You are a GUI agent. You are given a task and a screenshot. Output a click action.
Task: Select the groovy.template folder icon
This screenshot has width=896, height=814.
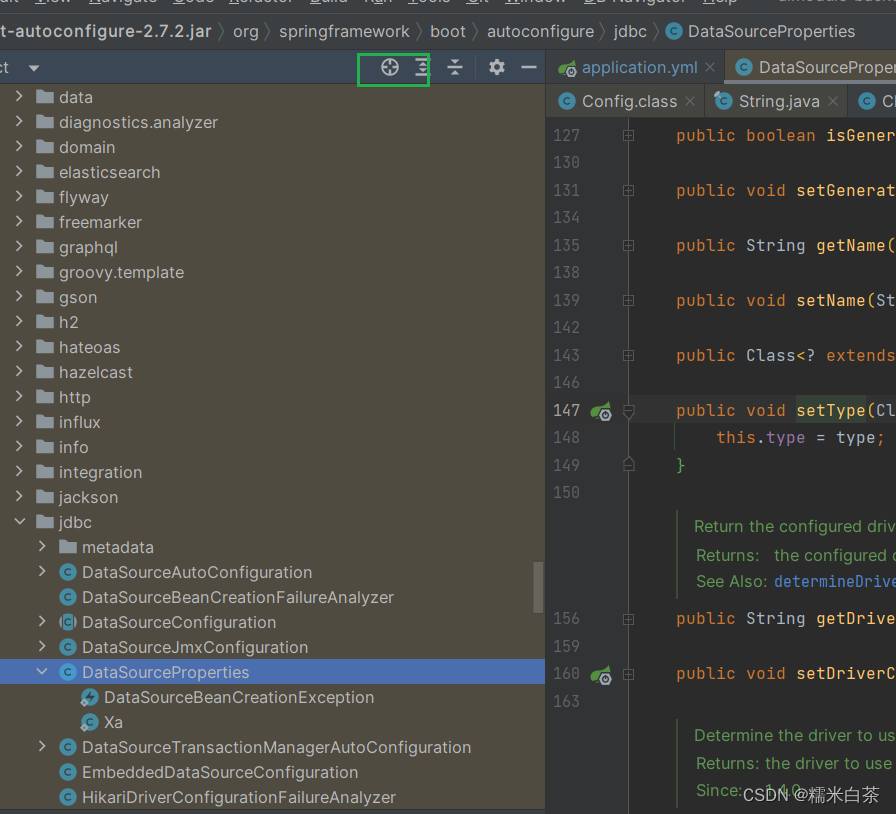45,272
